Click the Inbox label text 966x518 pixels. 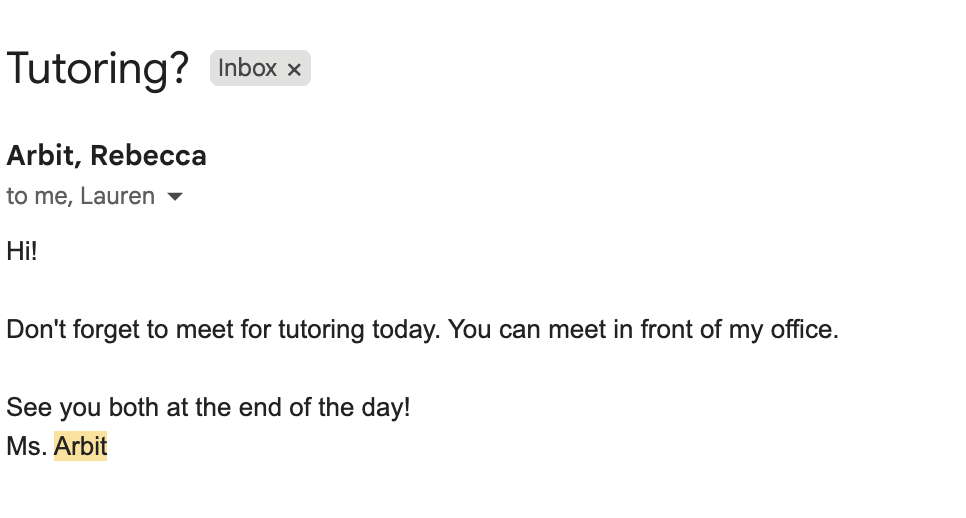[247, 68]
